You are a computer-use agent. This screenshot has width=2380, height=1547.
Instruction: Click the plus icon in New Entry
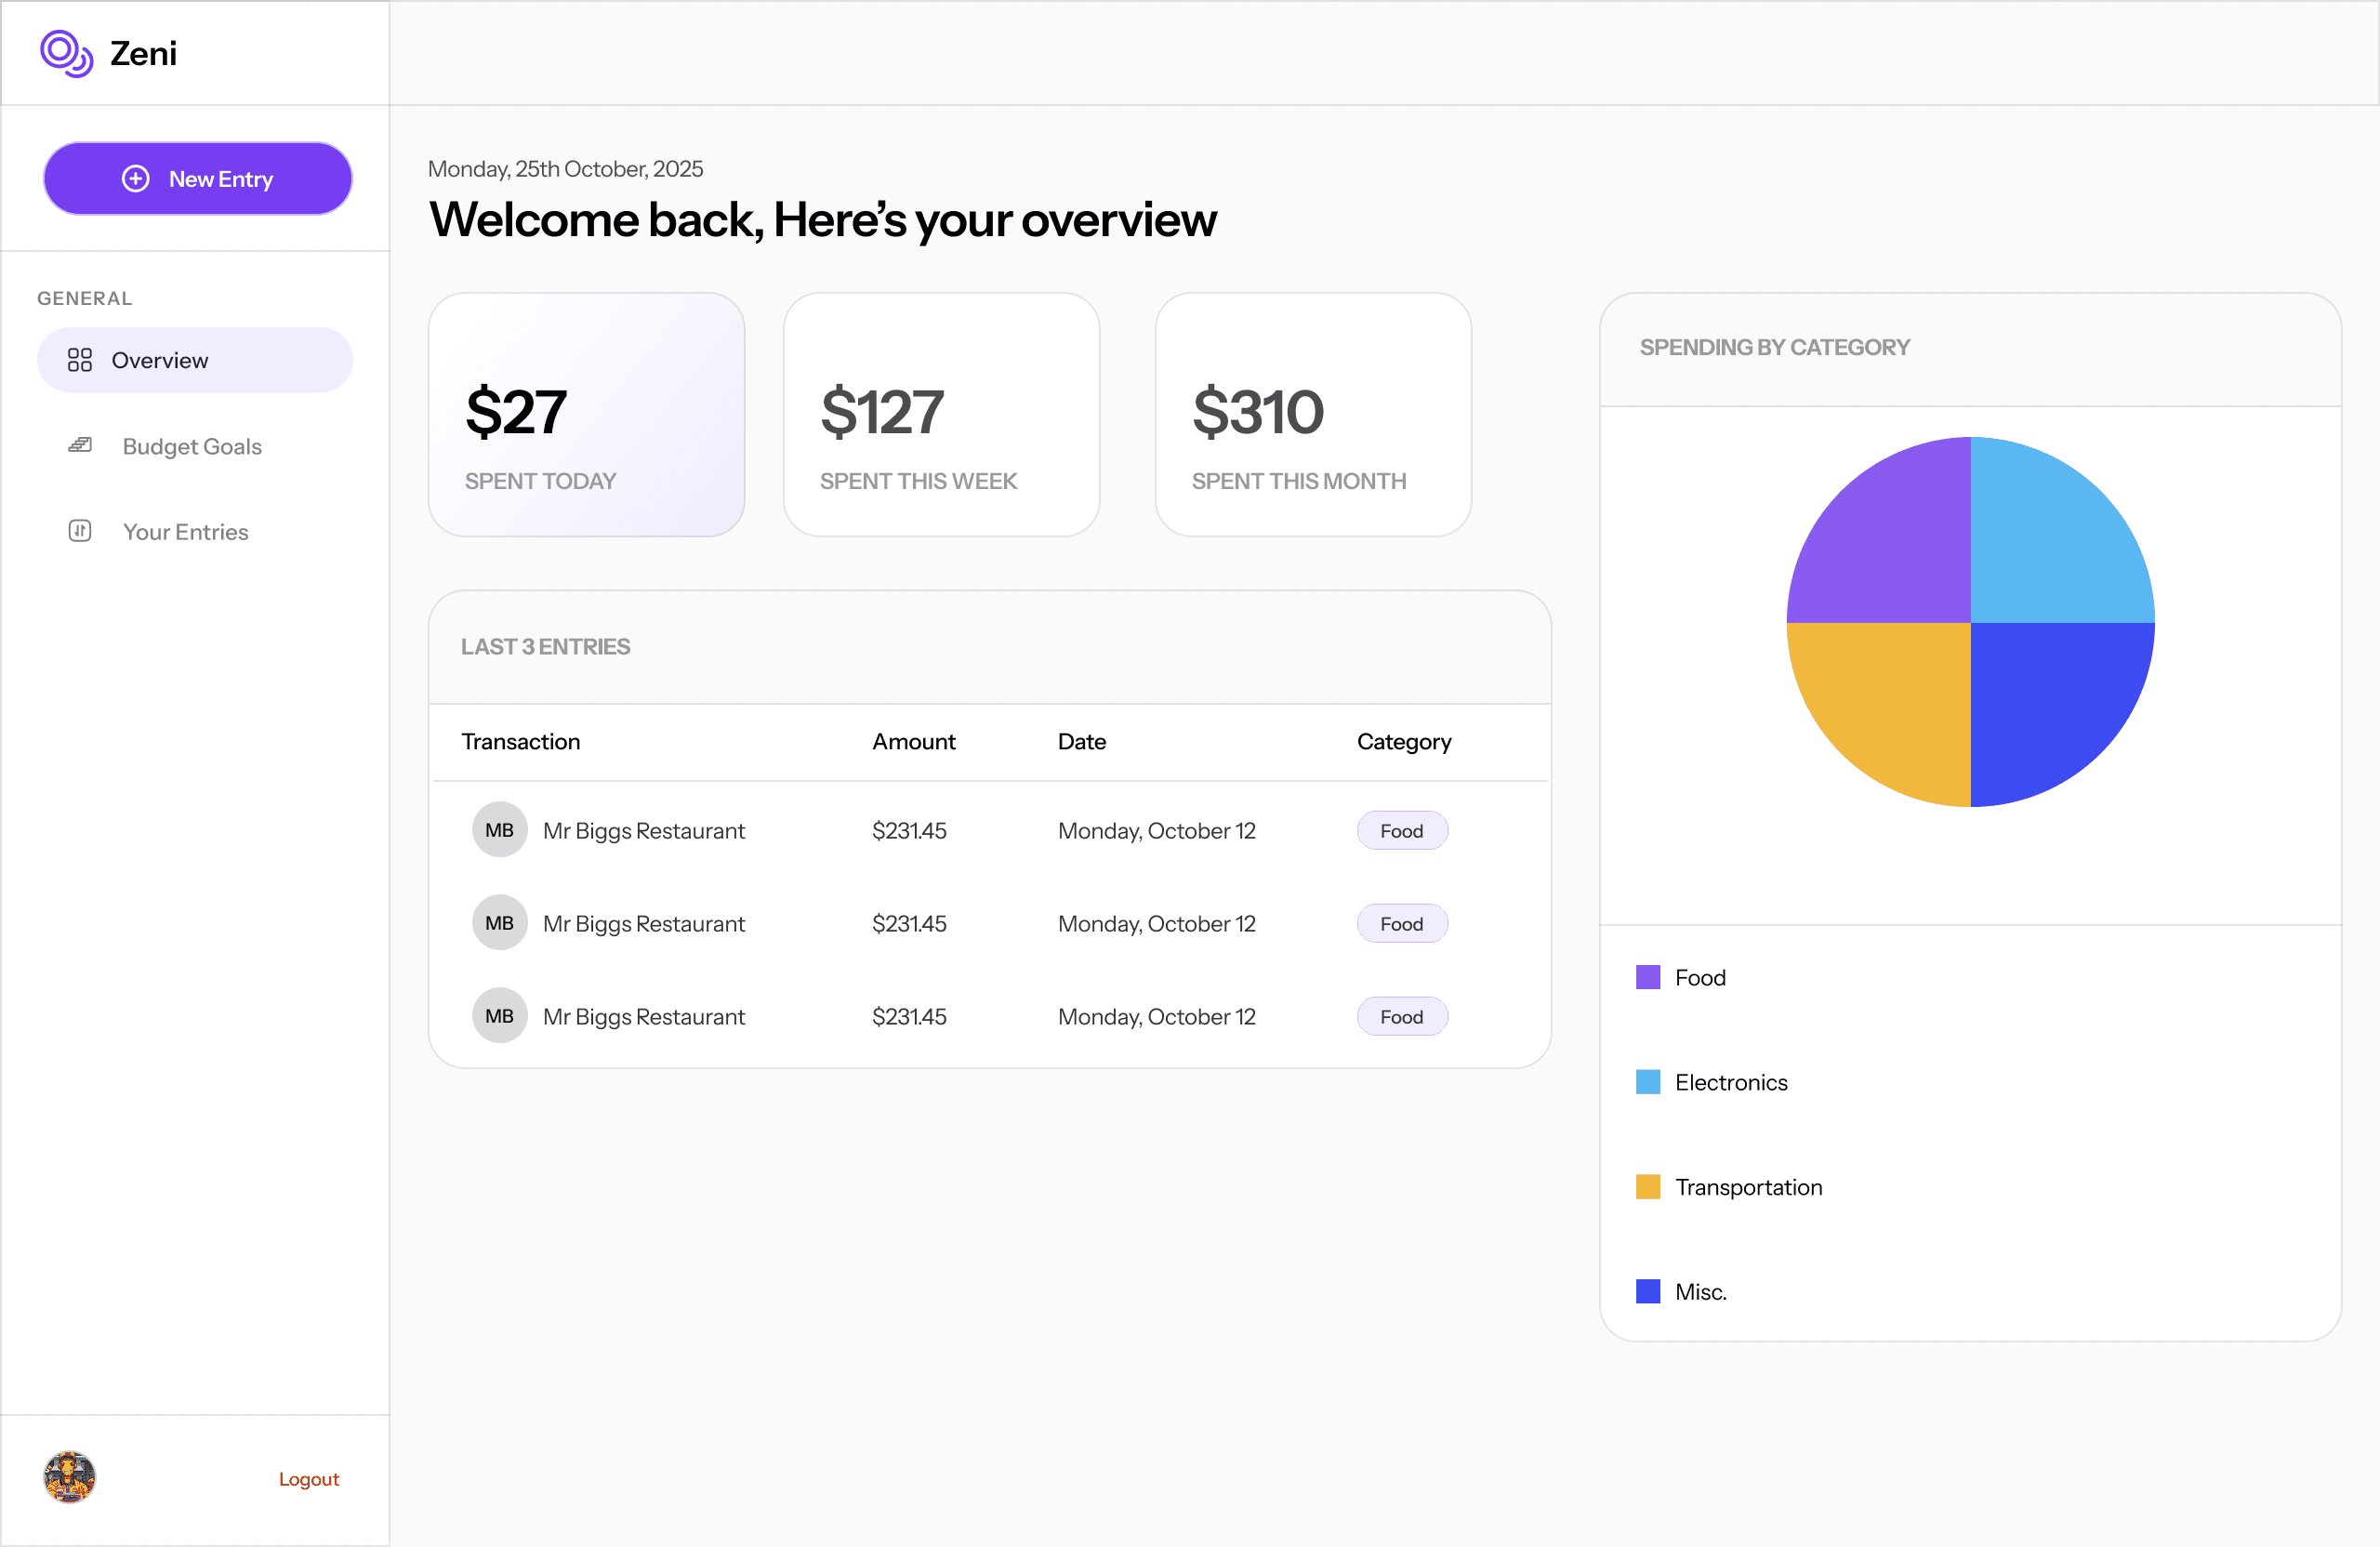coord(136,179)
